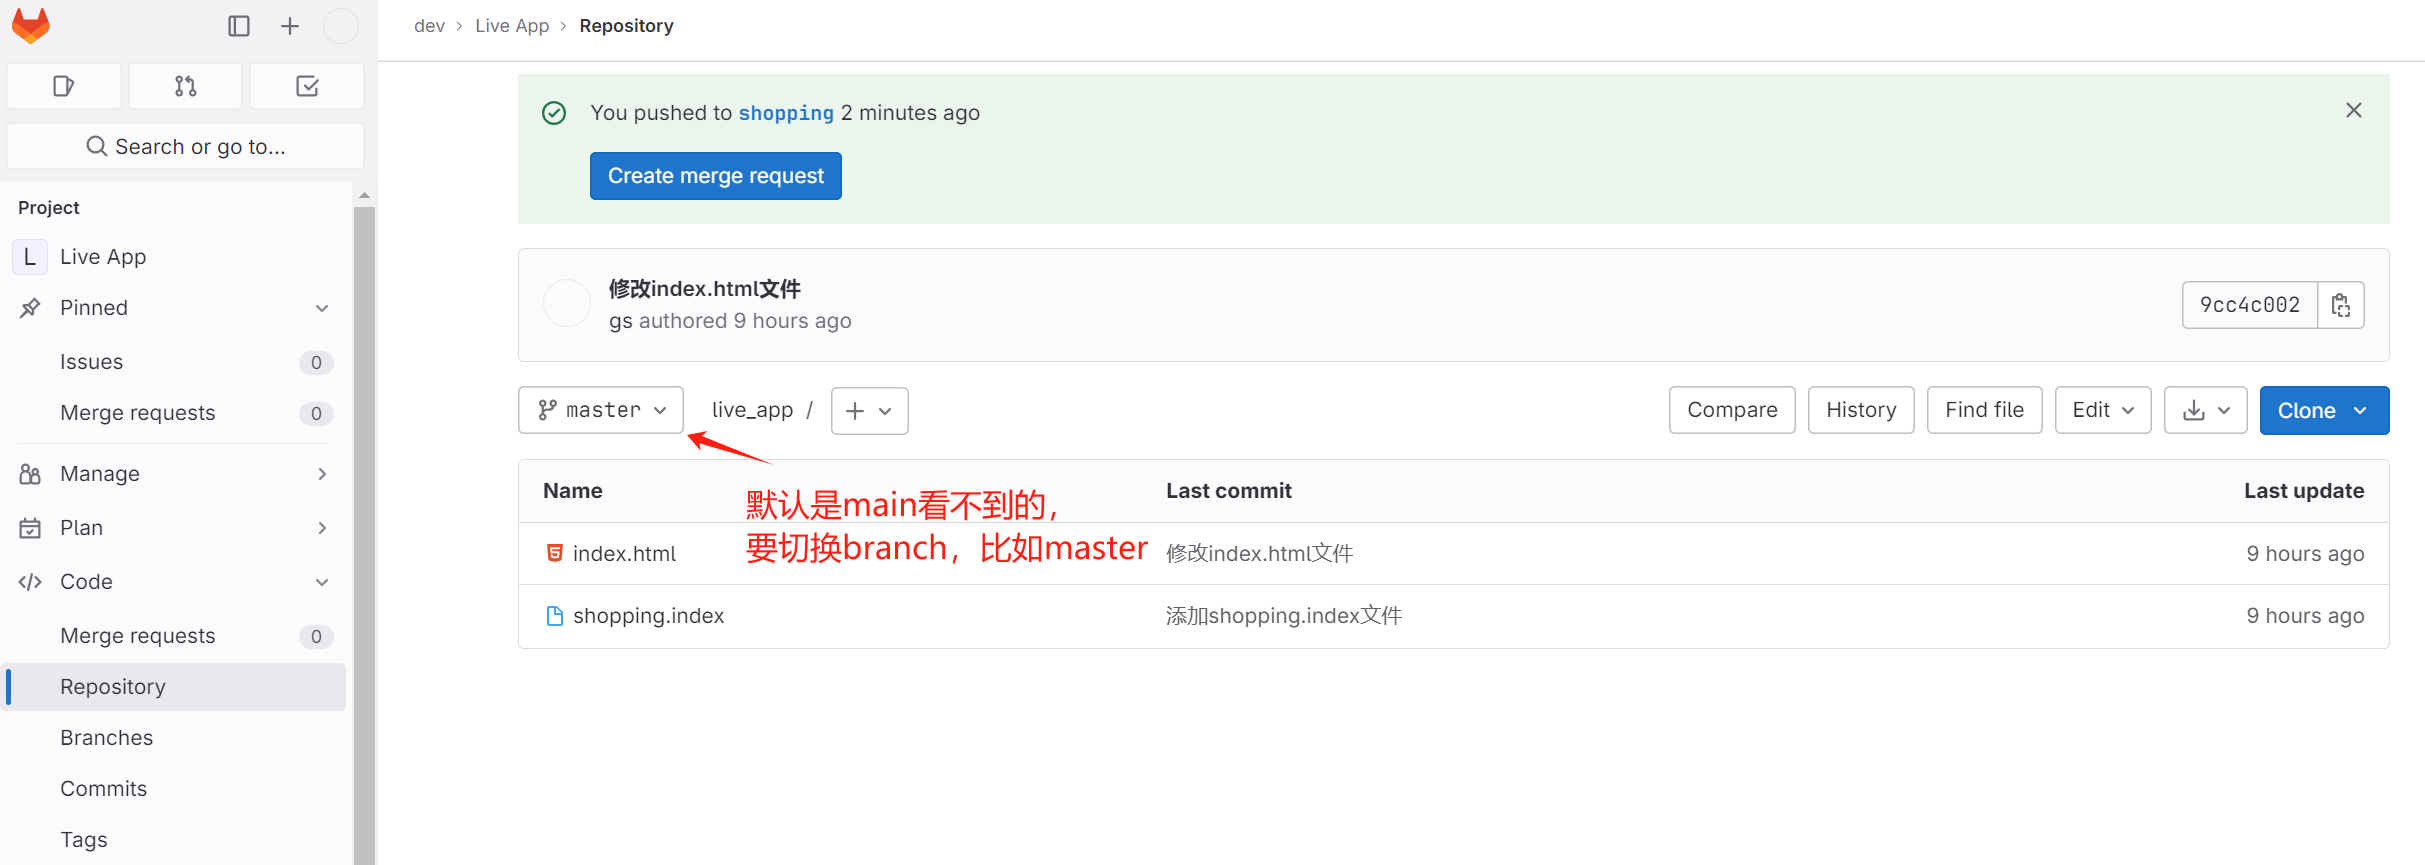This screenshot has height=865, width=2425.
Task: Open the shopping branch link
Action: [786, 113]
